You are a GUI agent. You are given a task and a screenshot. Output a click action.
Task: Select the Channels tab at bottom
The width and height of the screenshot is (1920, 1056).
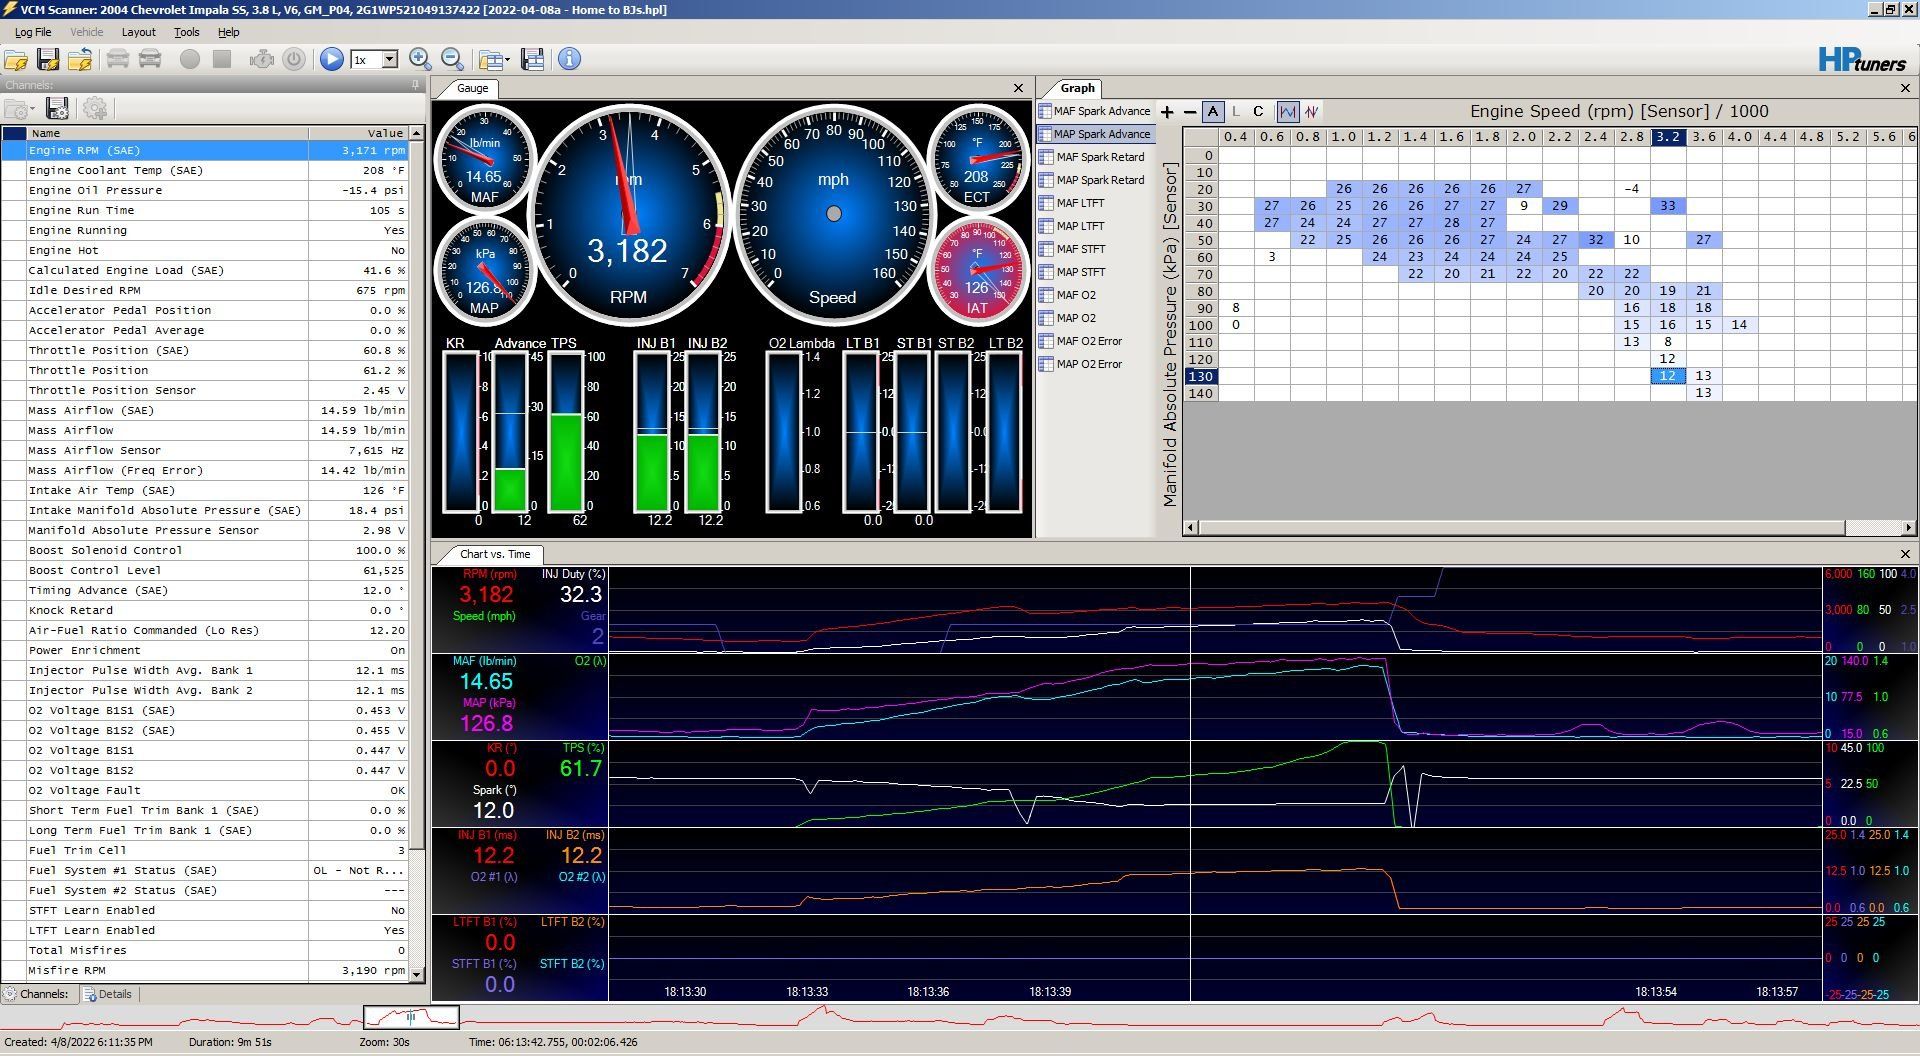36,994
